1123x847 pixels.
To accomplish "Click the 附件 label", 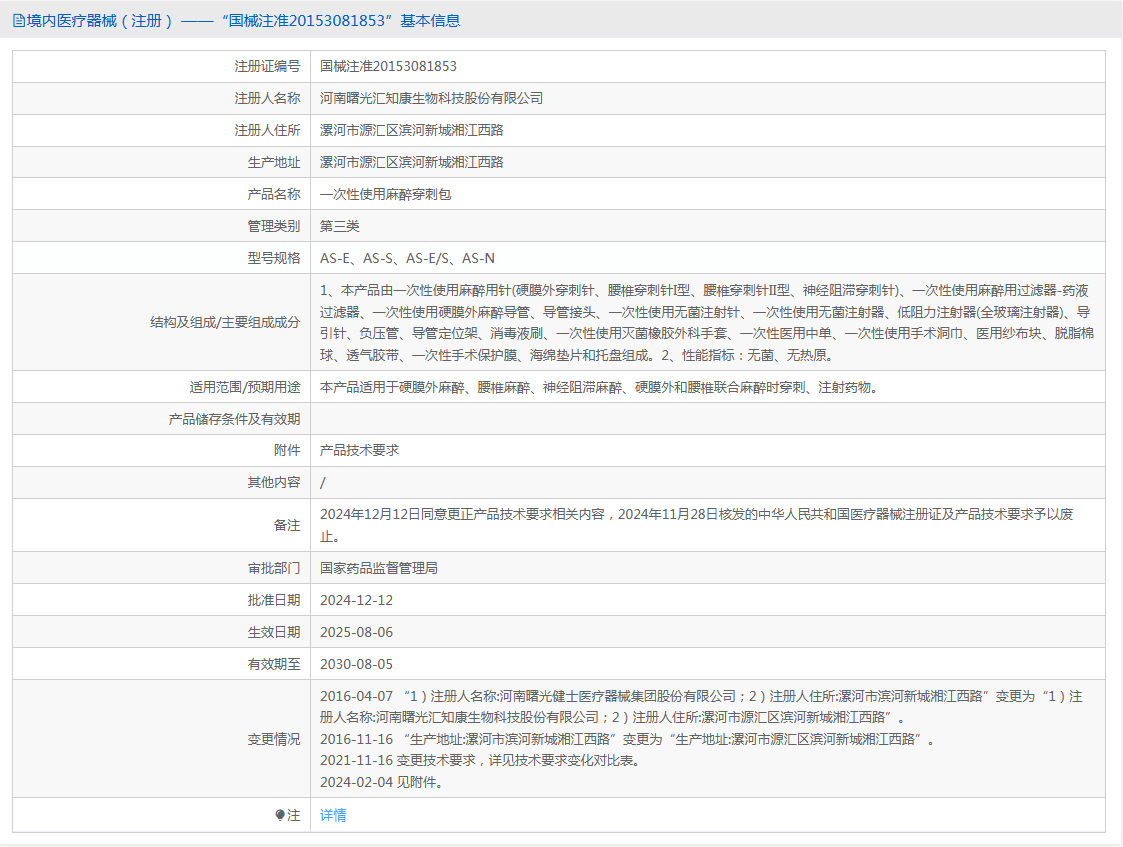I will coord(287,450).
